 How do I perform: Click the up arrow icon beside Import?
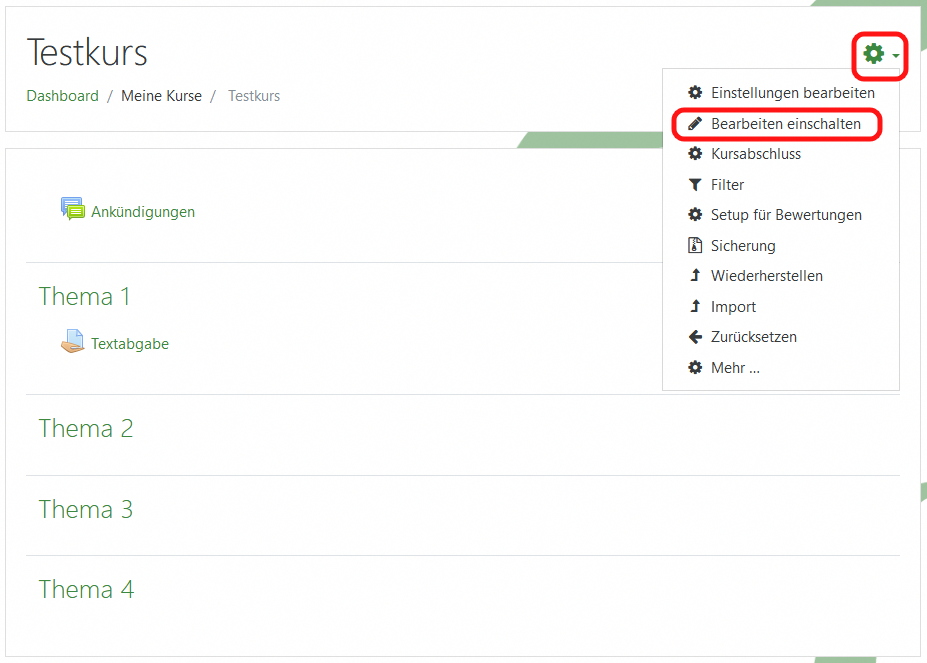click(x=695, y=307)
